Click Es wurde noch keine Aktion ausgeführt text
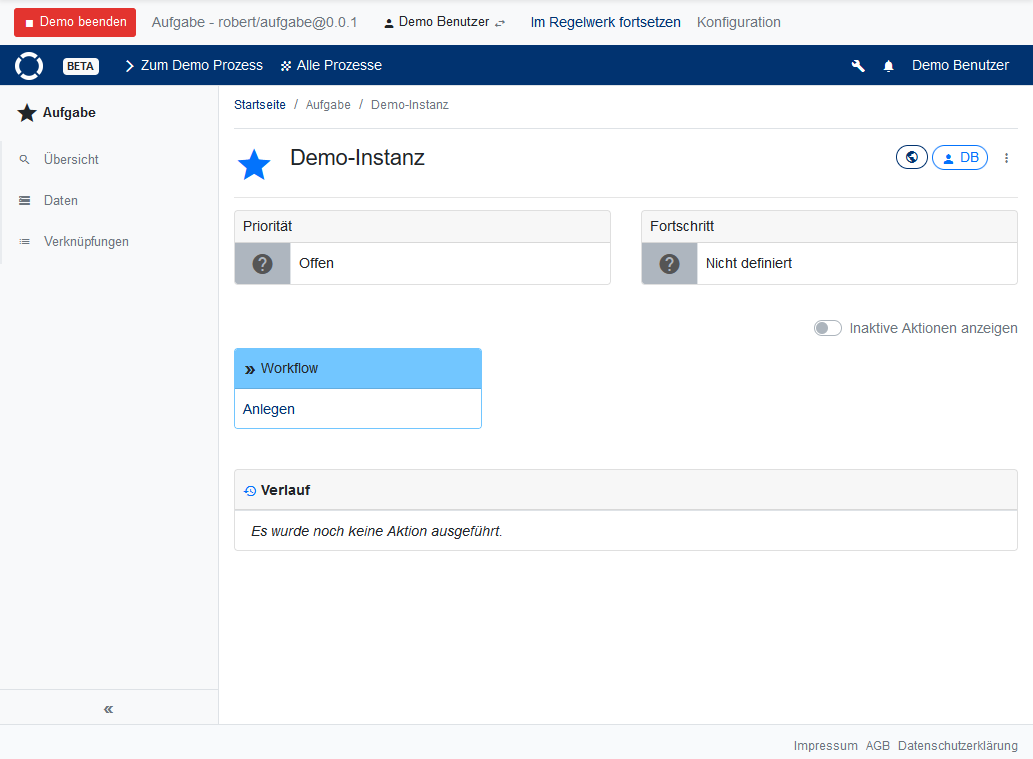Viewport: 1033px width, 759px height. coord(376,531)
